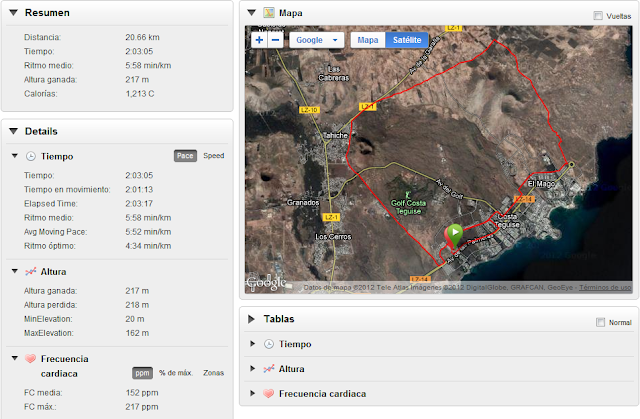Click the route end point circle marker on map
Screen dimensions: 640x419
571,164
